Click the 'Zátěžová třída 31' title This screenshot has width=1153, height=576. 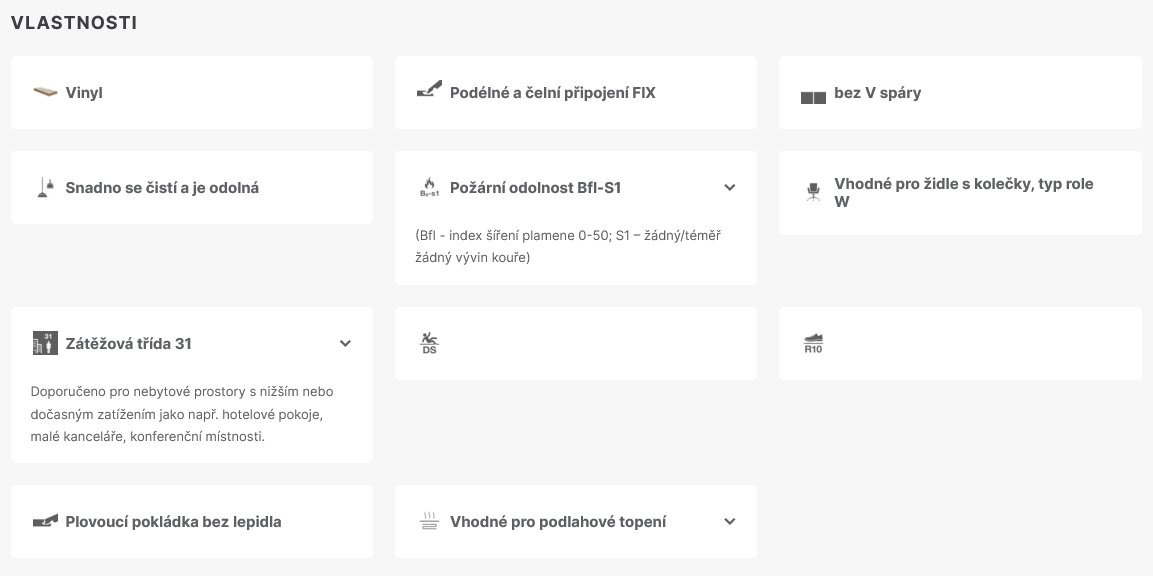(x=128, y=343)
